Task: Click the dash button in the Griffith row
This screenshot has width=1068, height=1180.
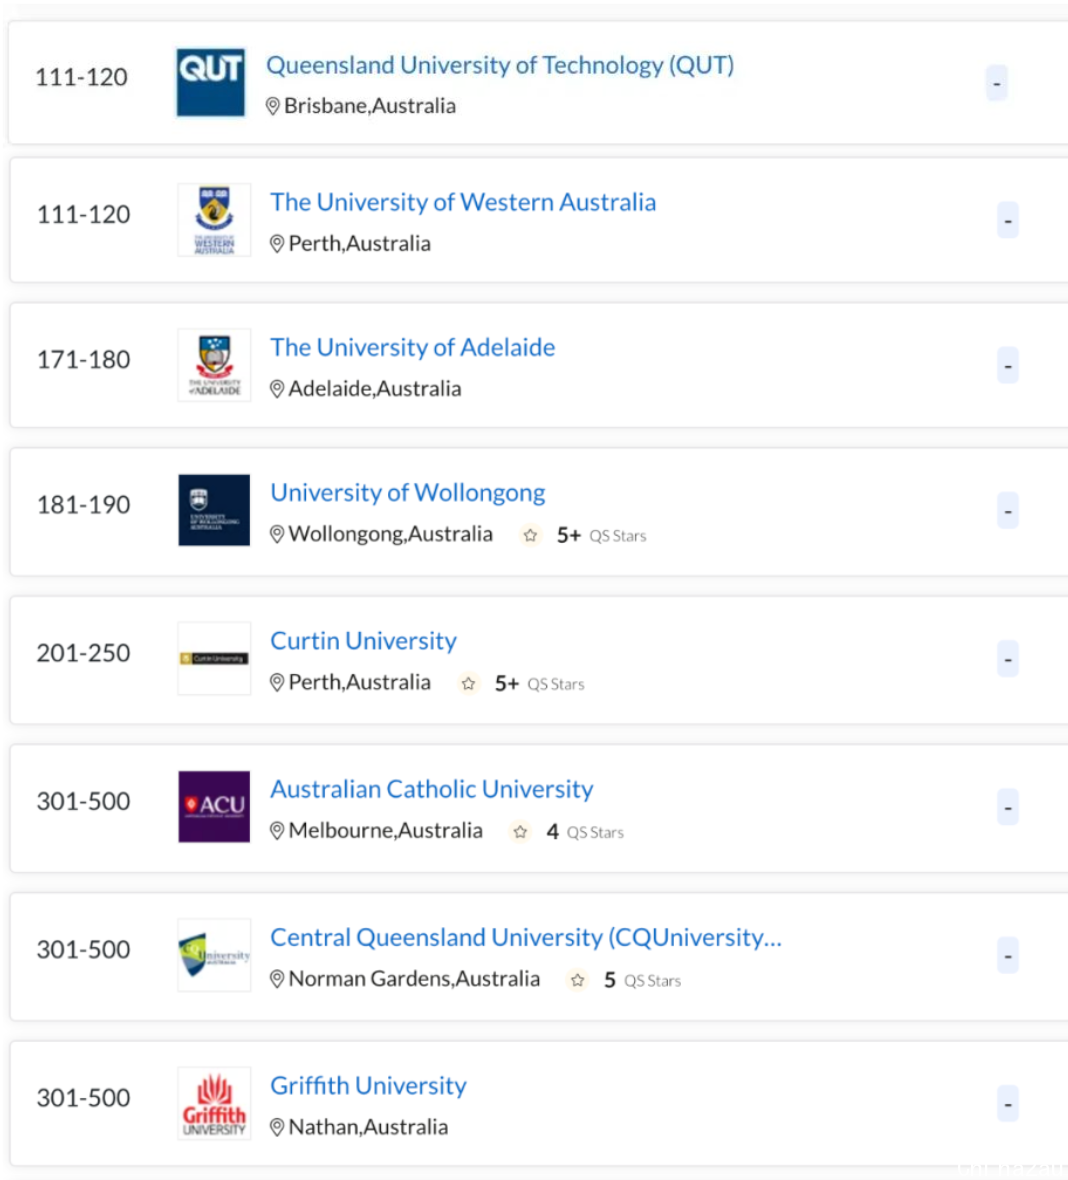Action: click(x=1008, y=1103)
